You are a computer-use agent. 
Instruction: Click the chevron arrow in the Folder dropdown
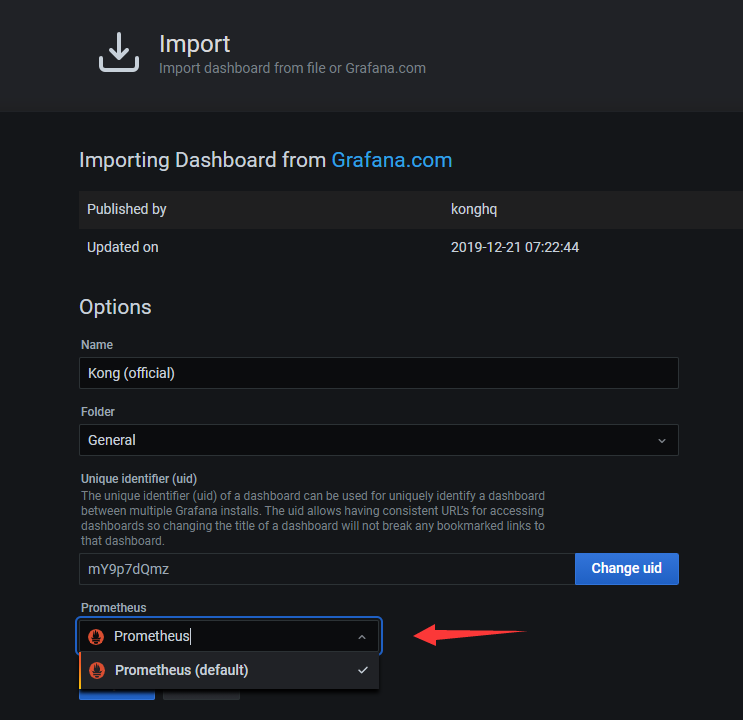tap(662, 441)
